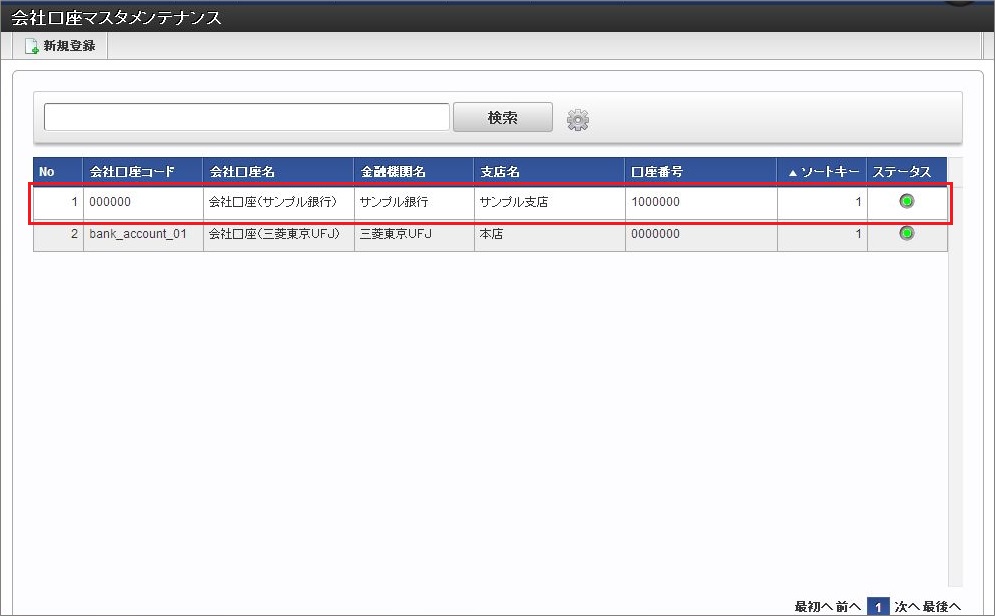Sort by 支店名 column header

click(549, 171)
